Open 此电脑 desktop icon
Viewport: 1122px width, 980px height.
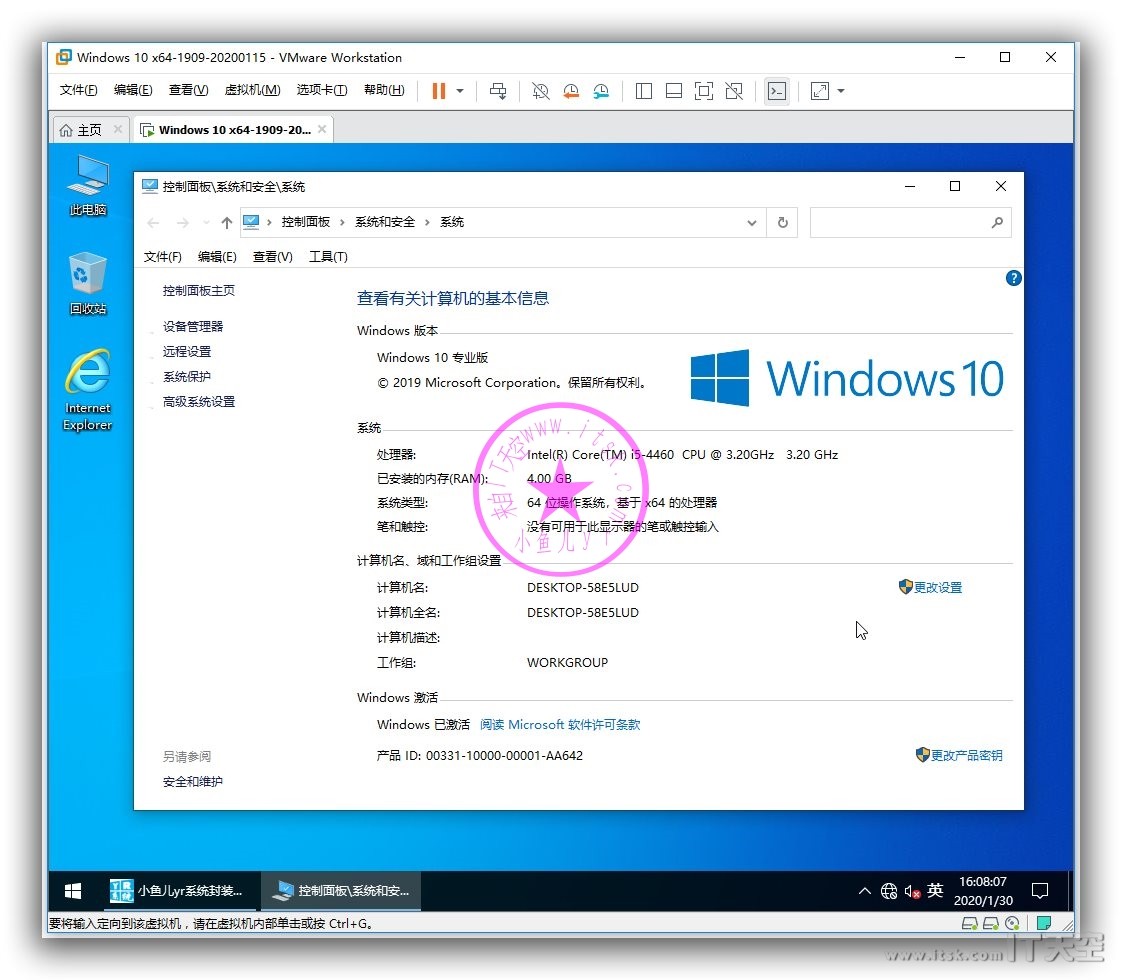tap(87, 185)
